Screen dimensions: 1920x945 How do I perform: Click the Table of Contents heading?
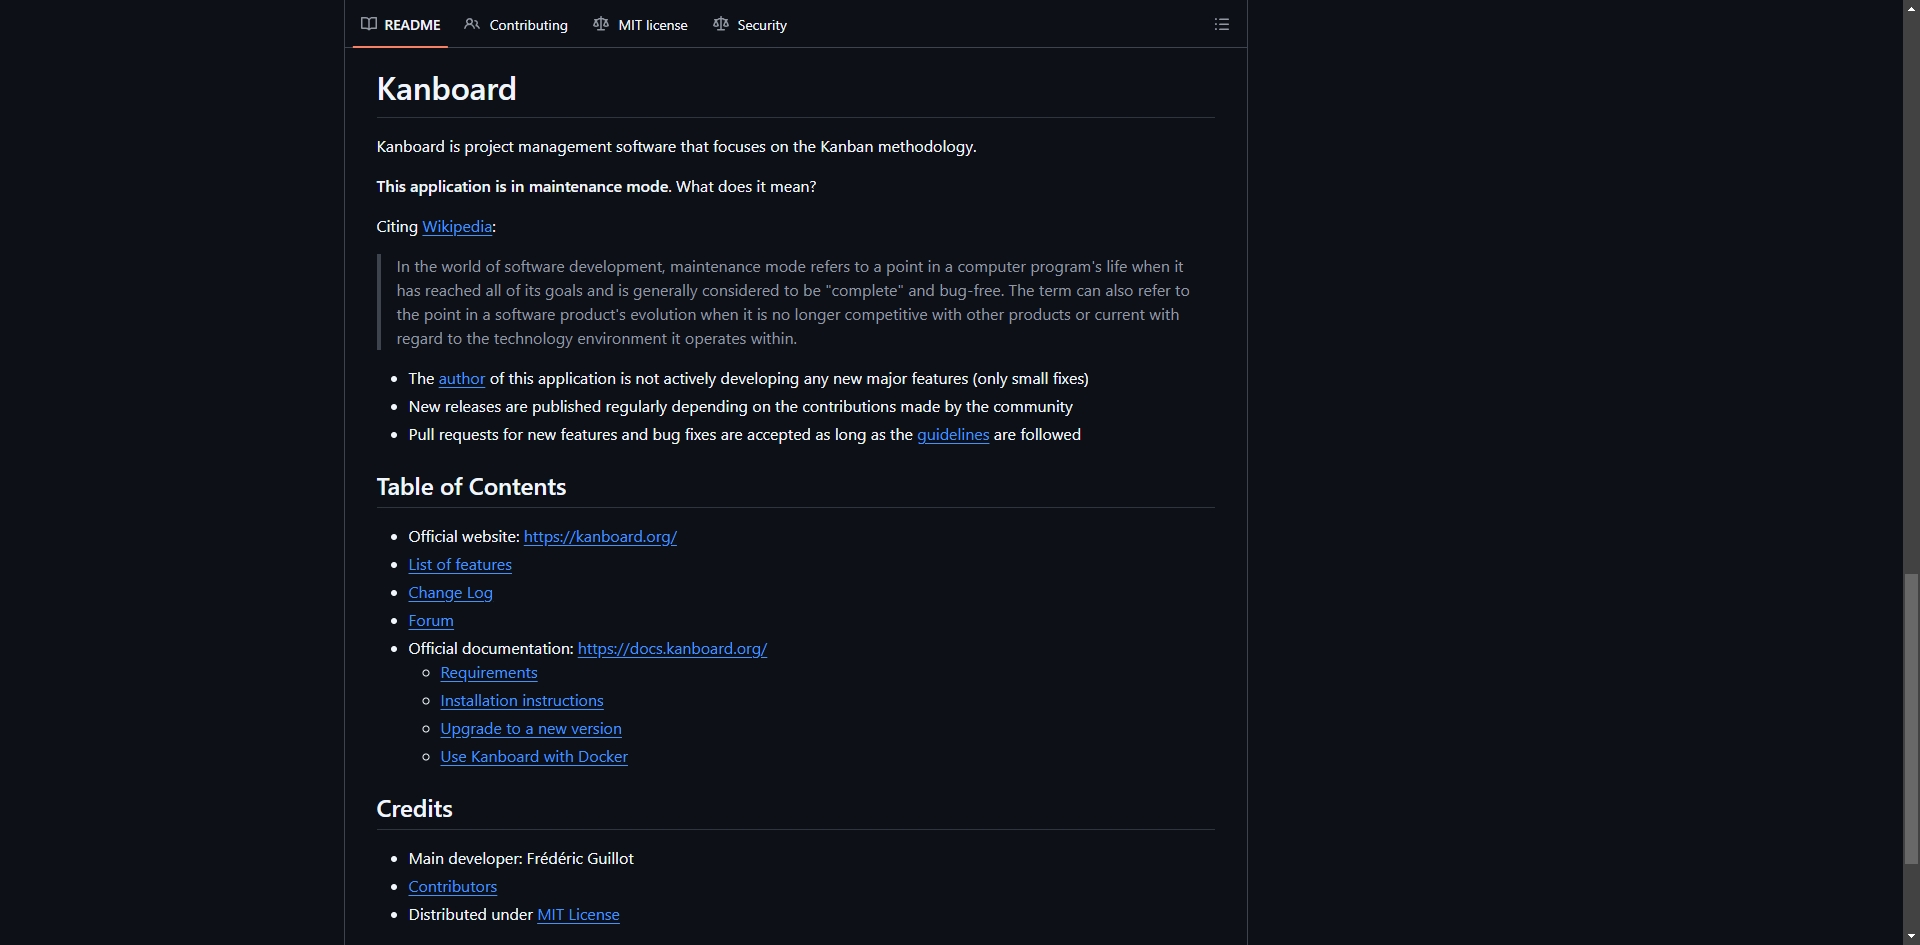pos(471,487)
